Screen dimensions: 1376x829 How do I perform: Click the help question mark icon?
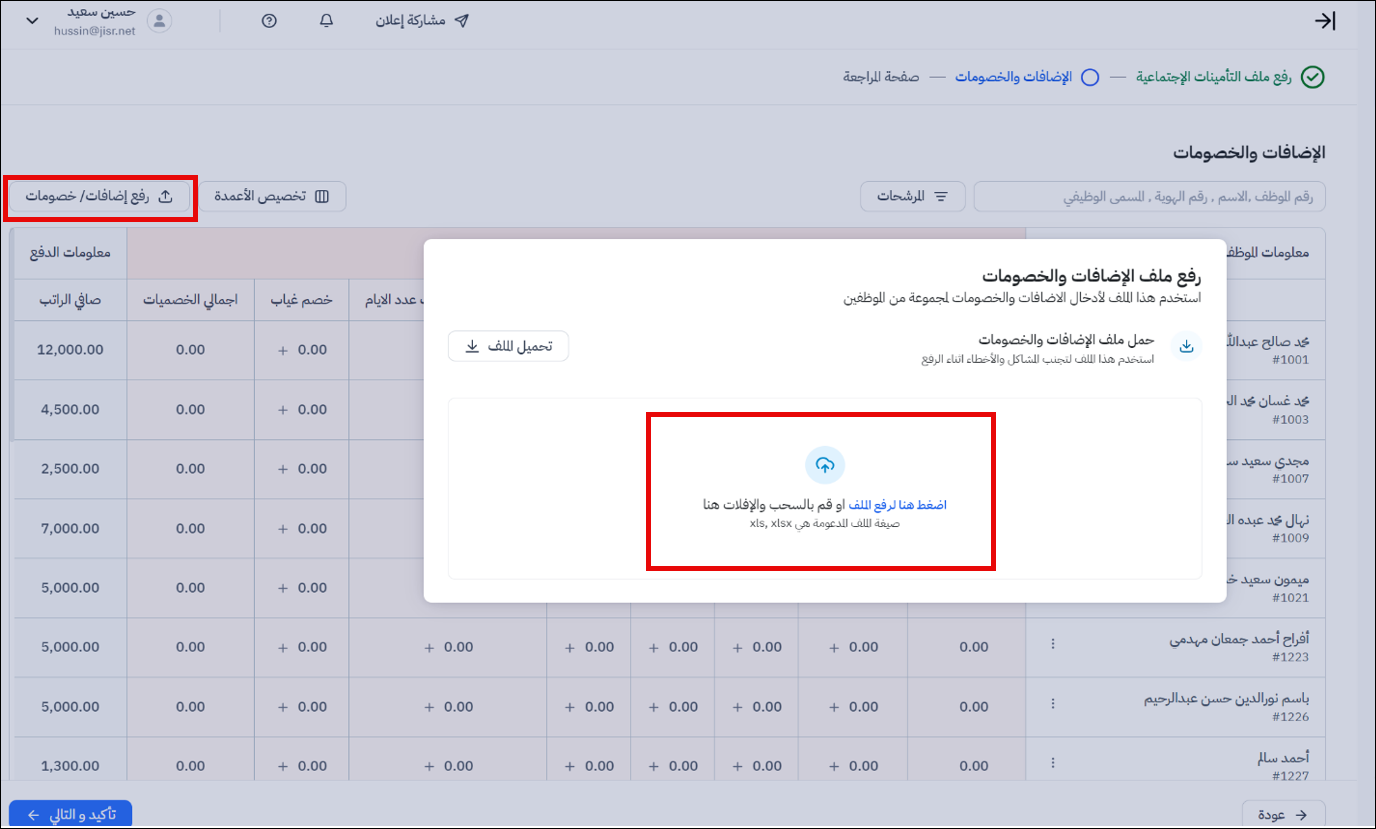click(269, 21)
